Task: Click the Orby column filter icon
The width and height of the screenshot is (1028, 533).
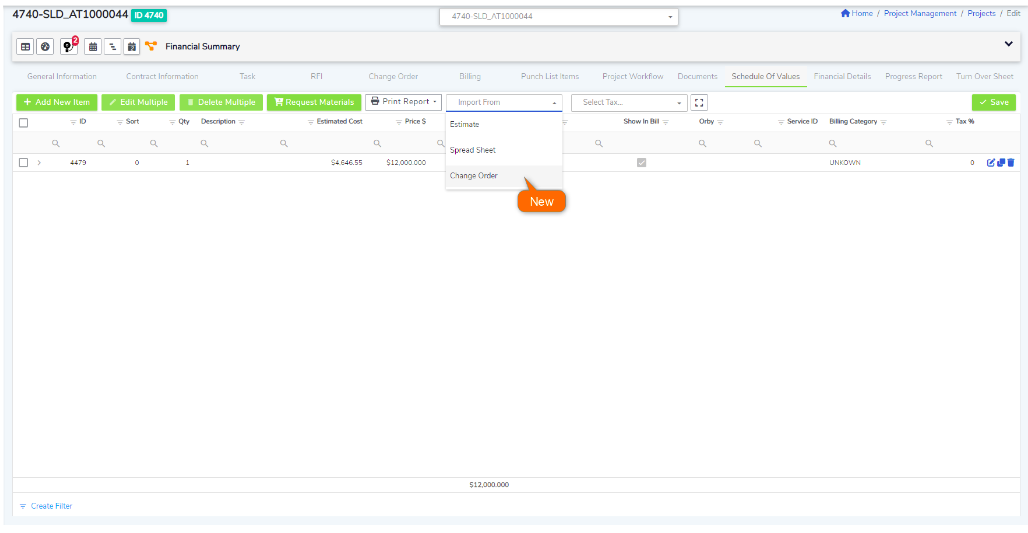Action: click(720, 122)
